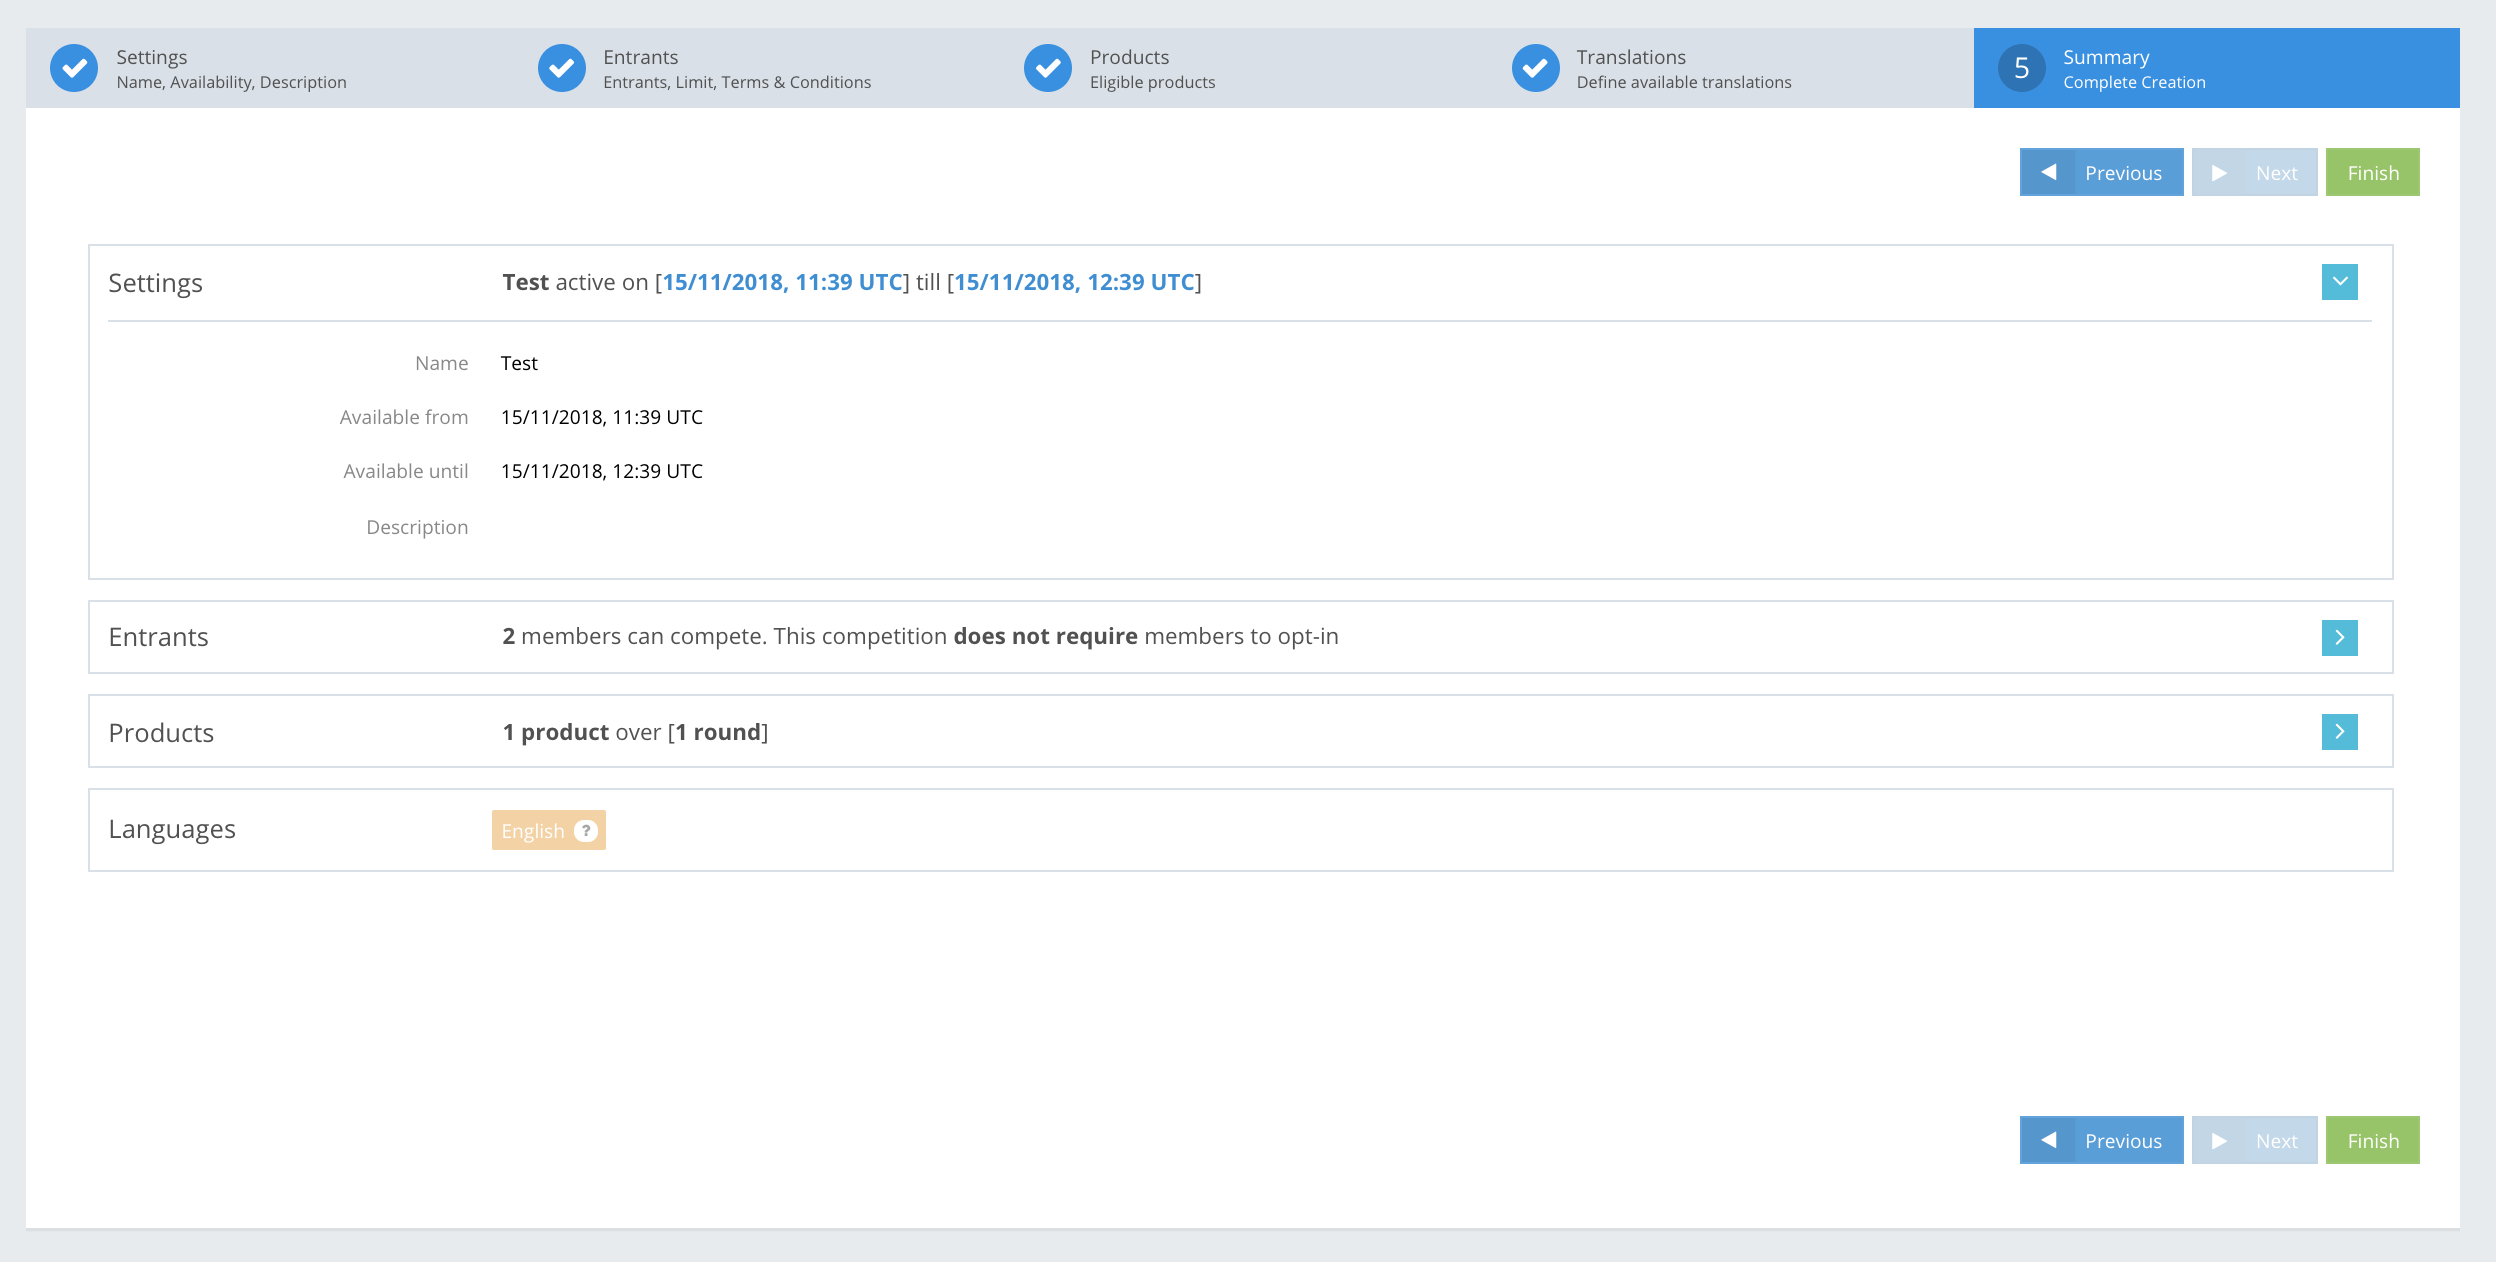The height and width of the screenshot is (1262, 2496).
Task: Click the Available until value 12:39 UTC
Action: coord(602,471)
